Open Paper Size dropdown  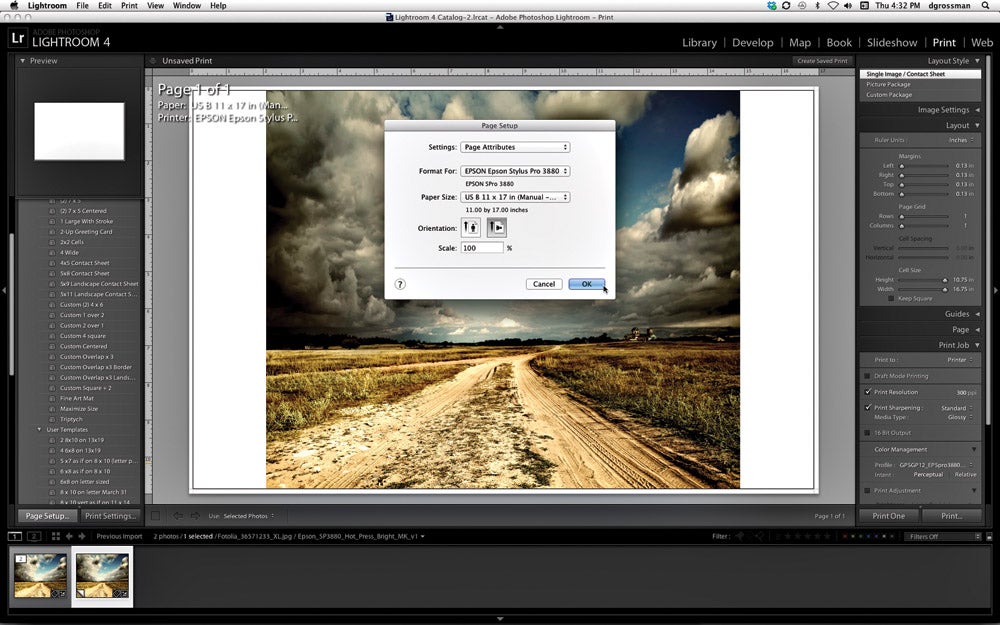coord(515,197)
